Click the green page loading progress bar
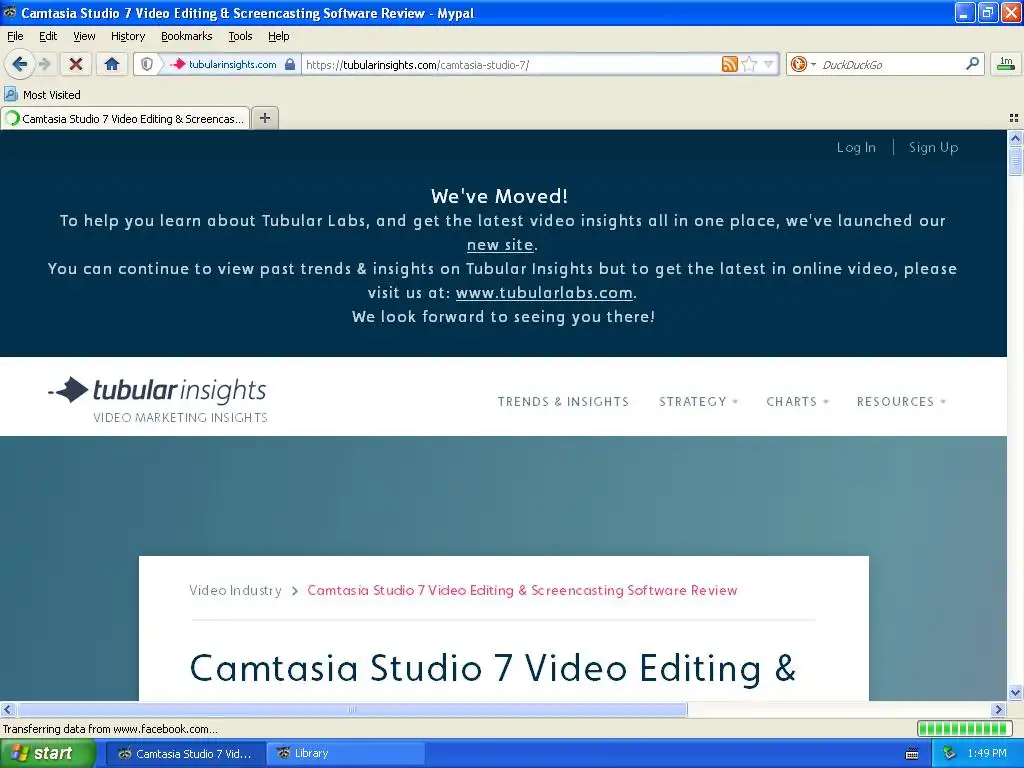Image resolution: width=1024 pixels, height=768 pixels. point(964,728)
